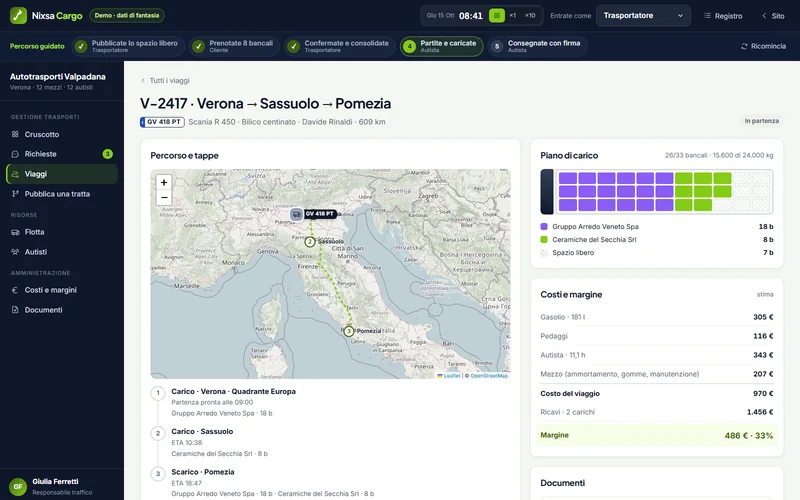Viewport: 800px width, 500px height.
Task: Open the OpenStreetMap attribution link
Action: [489, 376]
